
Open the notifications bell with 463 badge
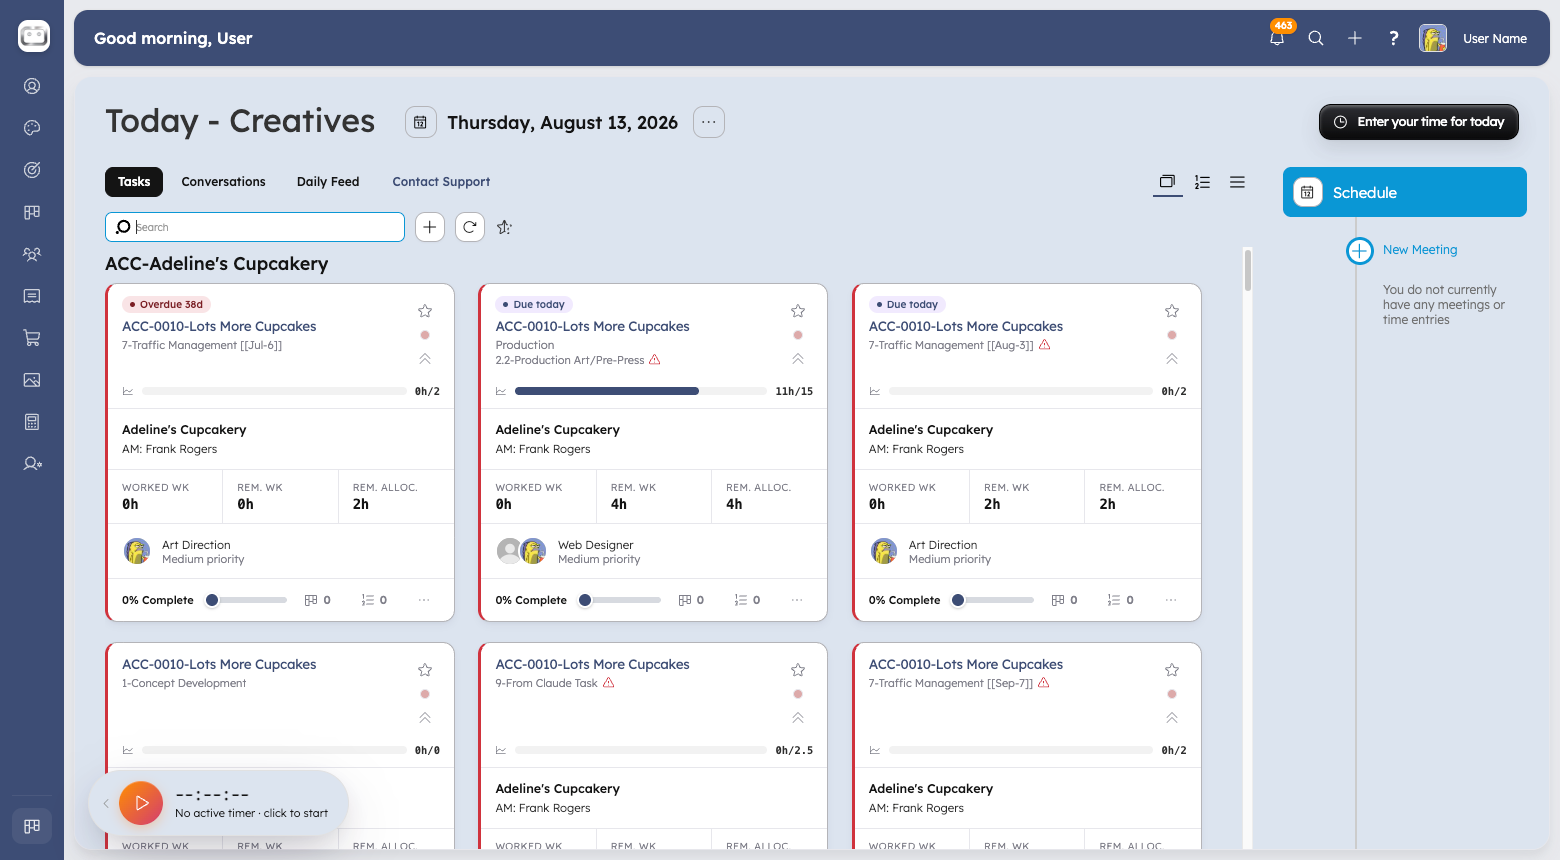(x=1277, y=38)
